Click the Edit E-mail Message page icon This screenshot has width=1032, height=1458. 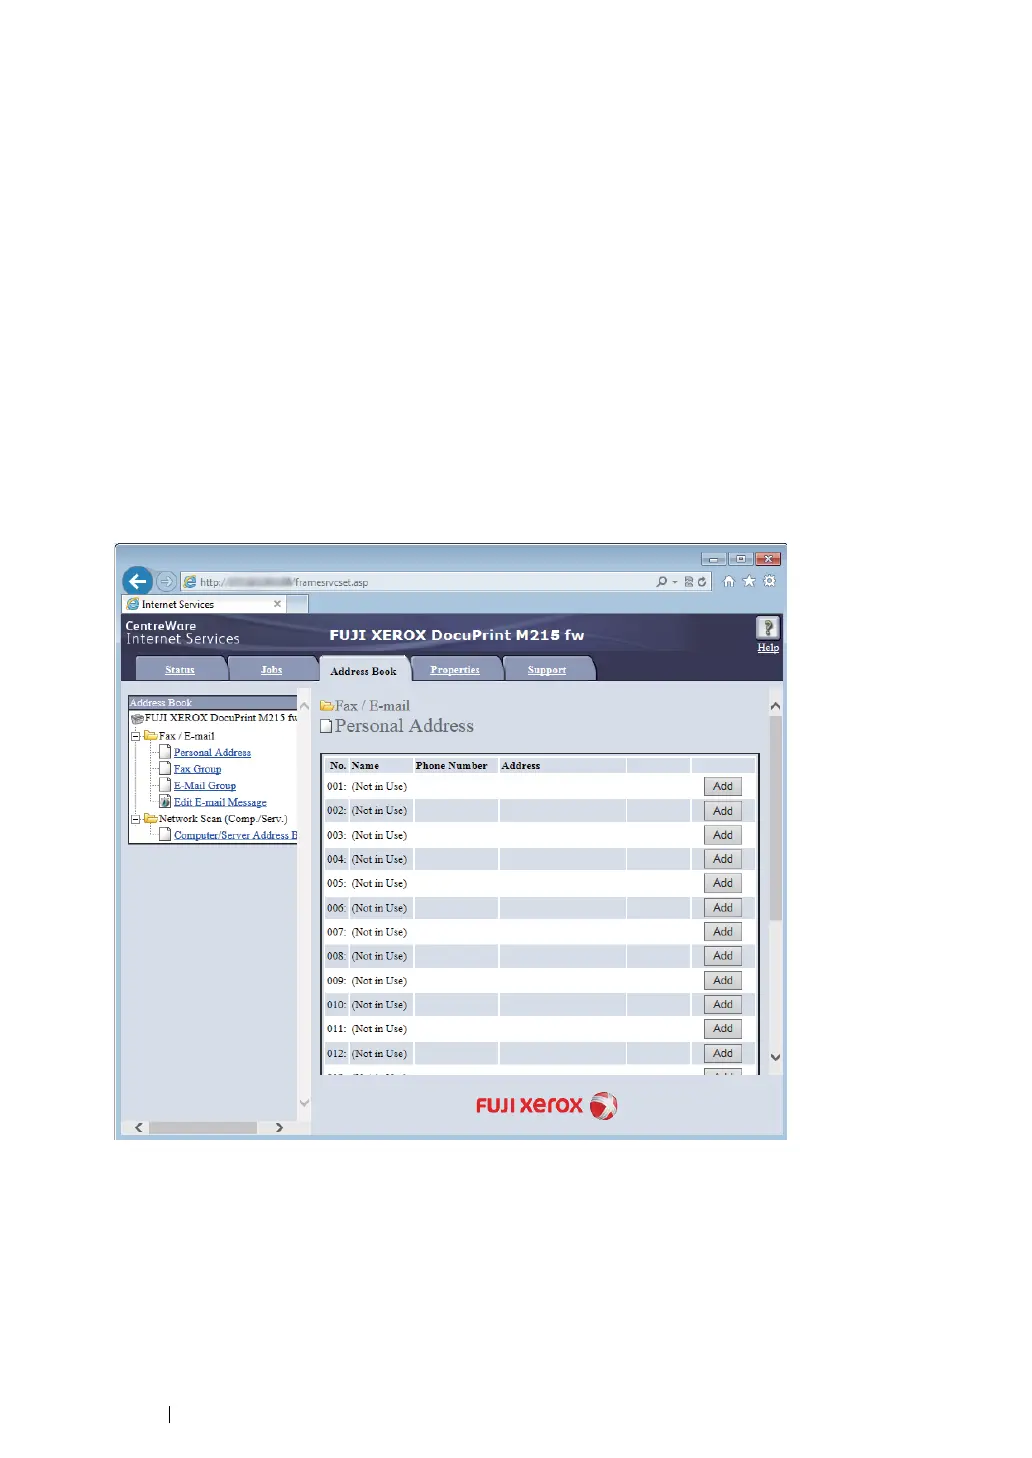pos(165,802)
